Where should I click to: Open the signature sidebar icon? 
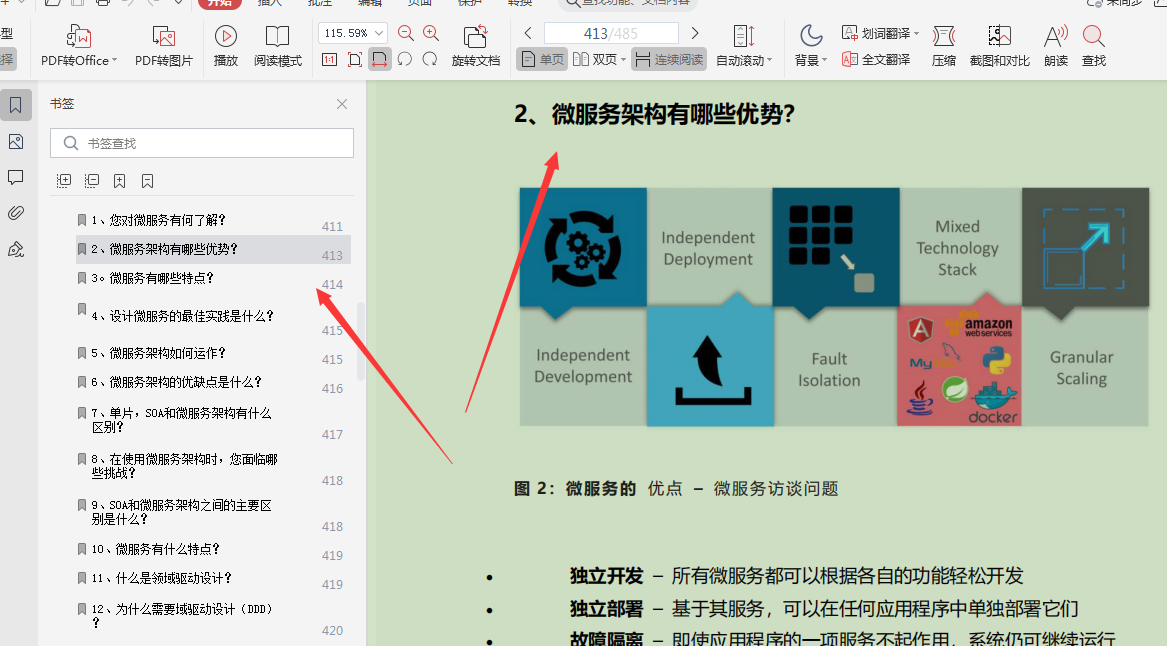[16, 249]
